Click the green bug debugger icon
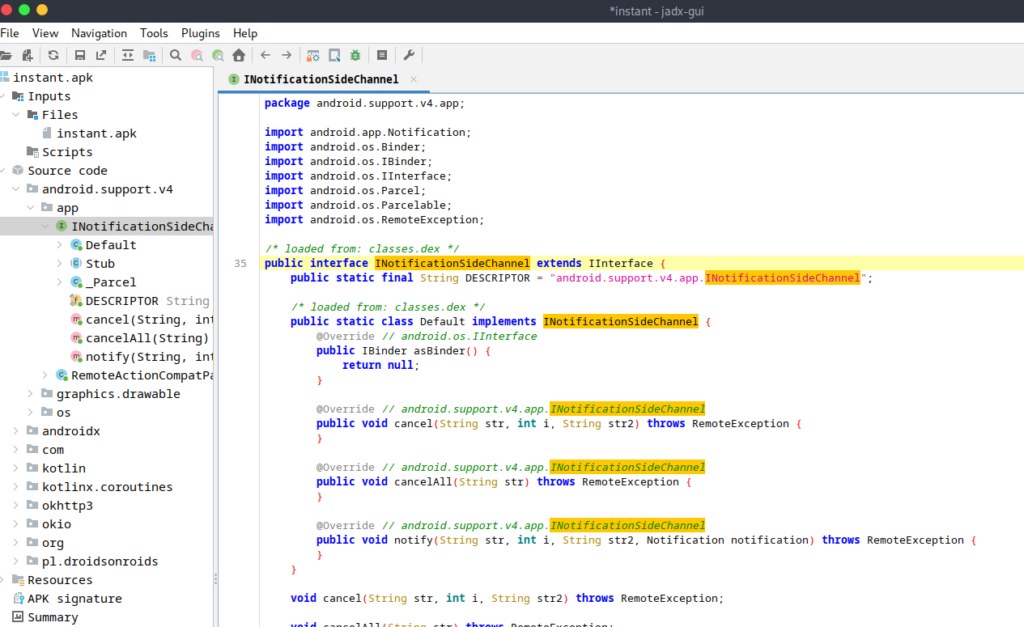Viewport: 1024px width, 627px height. tap(355, 55)
